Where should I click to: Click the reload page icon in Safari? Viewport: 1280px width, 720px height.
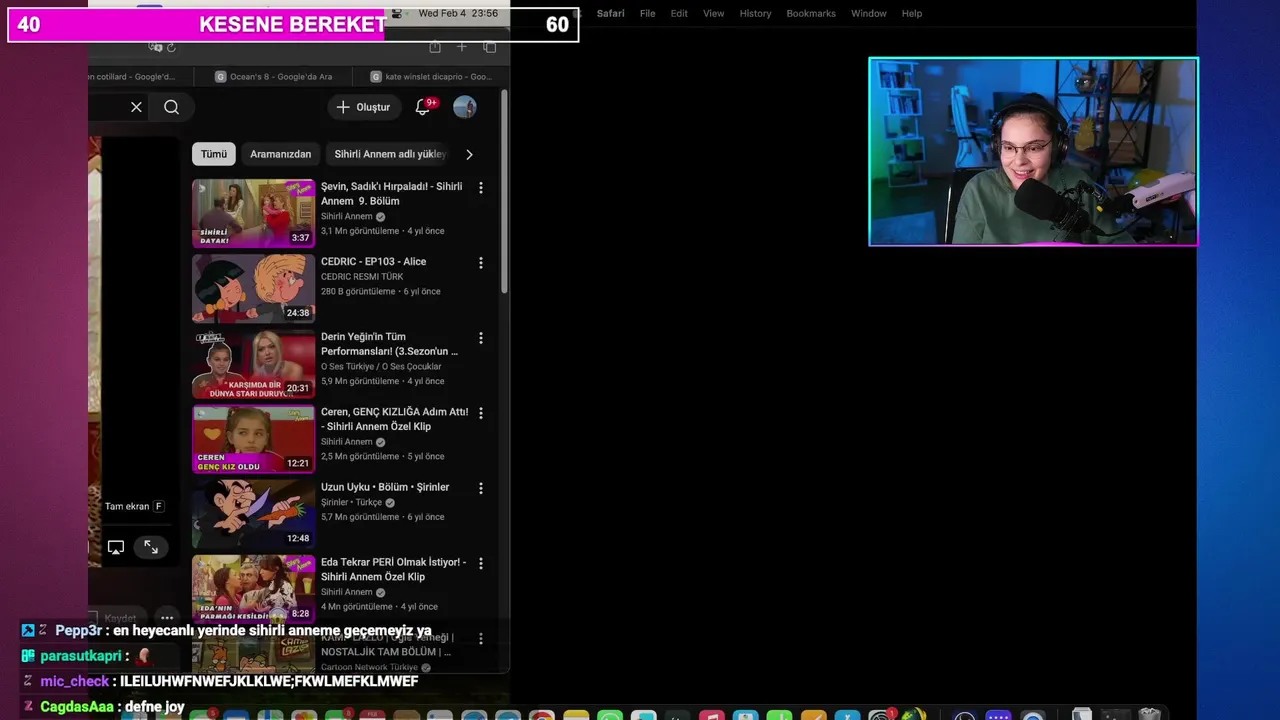tap(171, 47)
